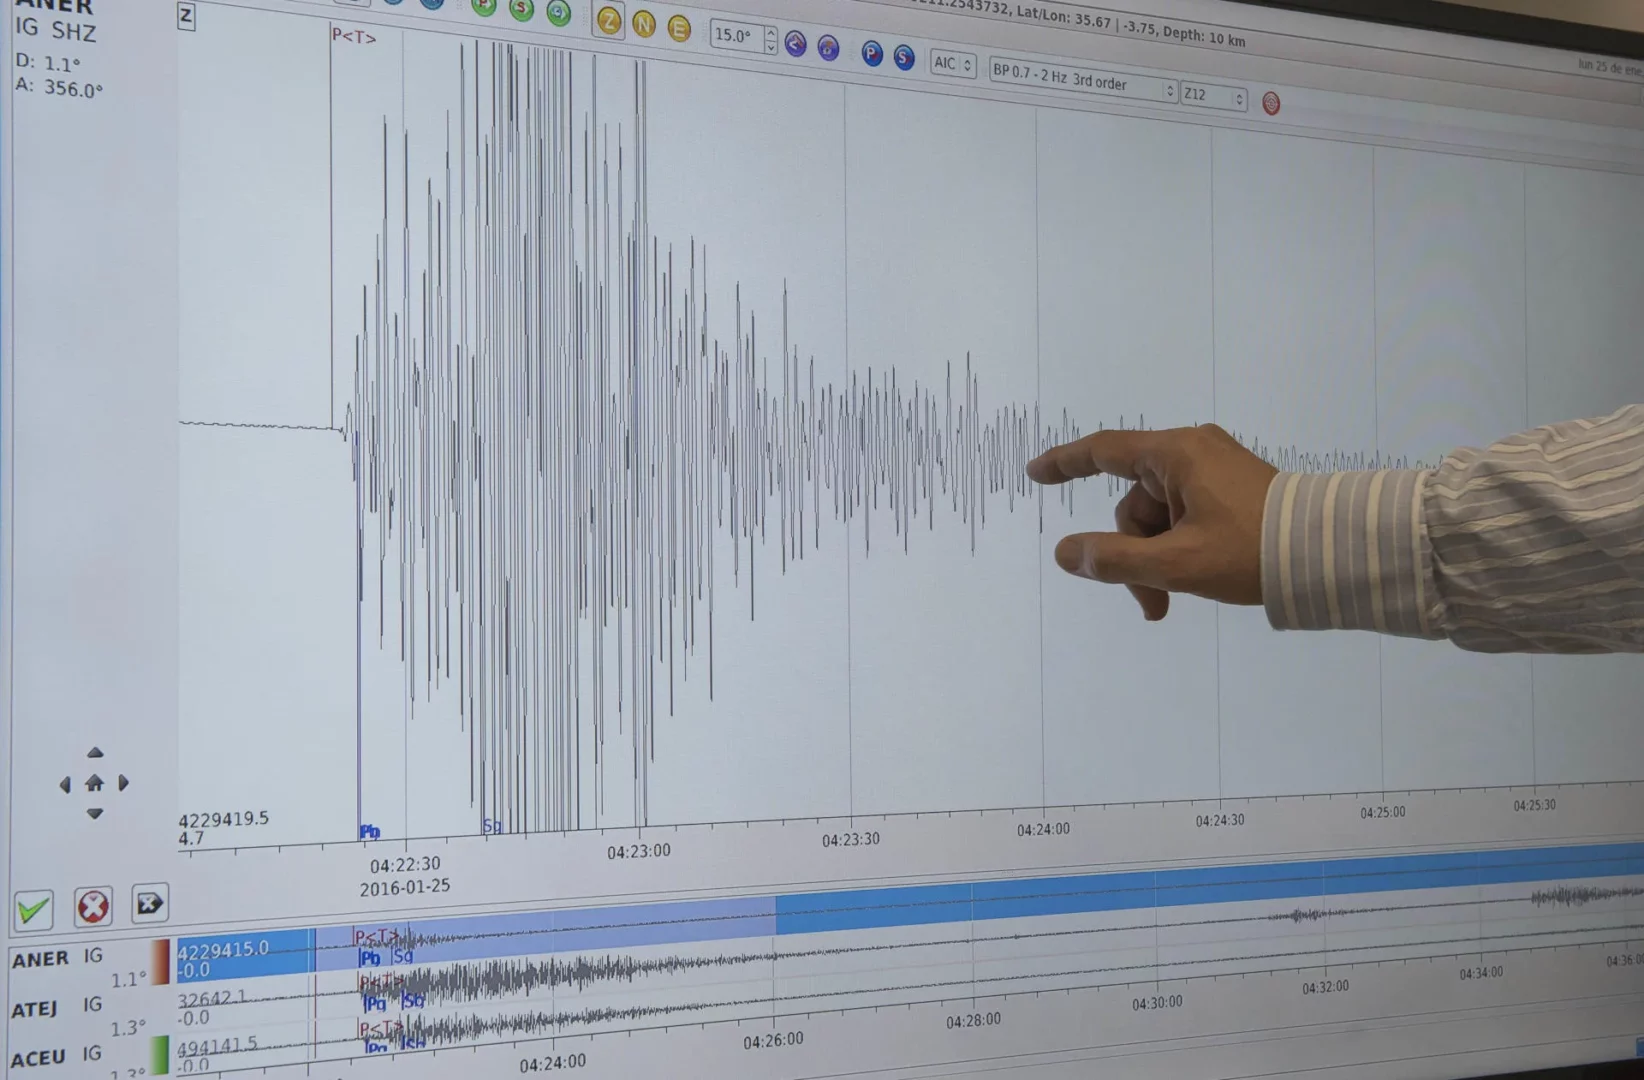The image size is (1644, 1080).
Task: Click the home navigation arrow button
Action: (95, 784)
